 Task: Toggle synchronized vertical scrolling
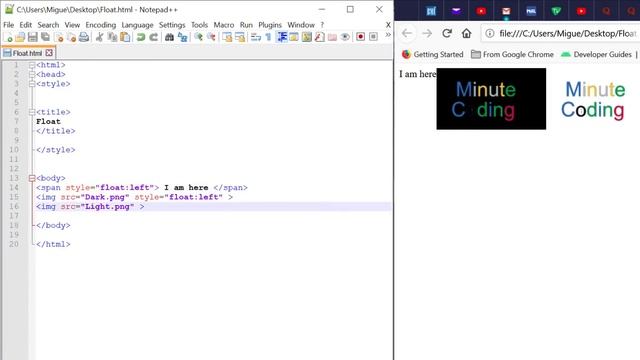[x=227, y=37]
